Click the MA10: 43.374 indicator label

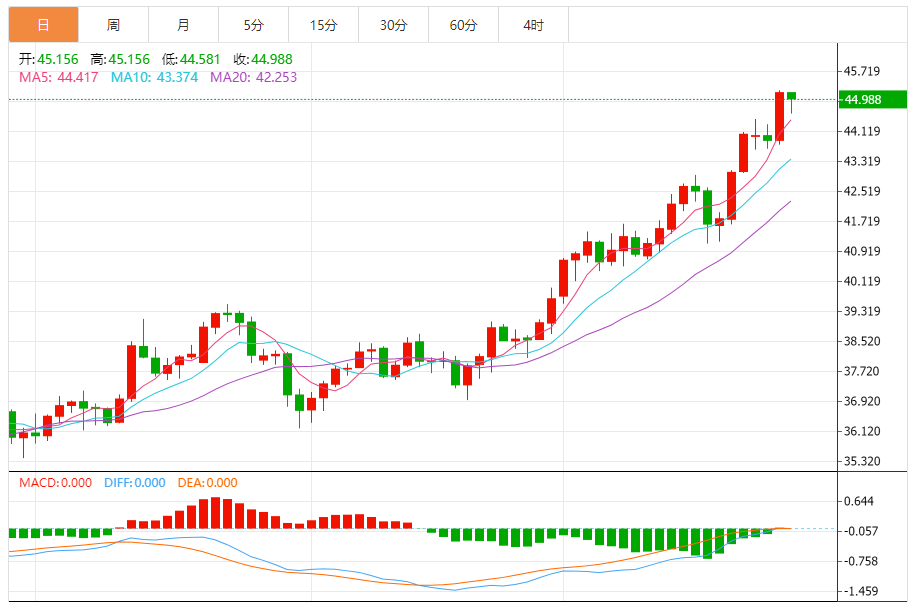click(155, 77)
